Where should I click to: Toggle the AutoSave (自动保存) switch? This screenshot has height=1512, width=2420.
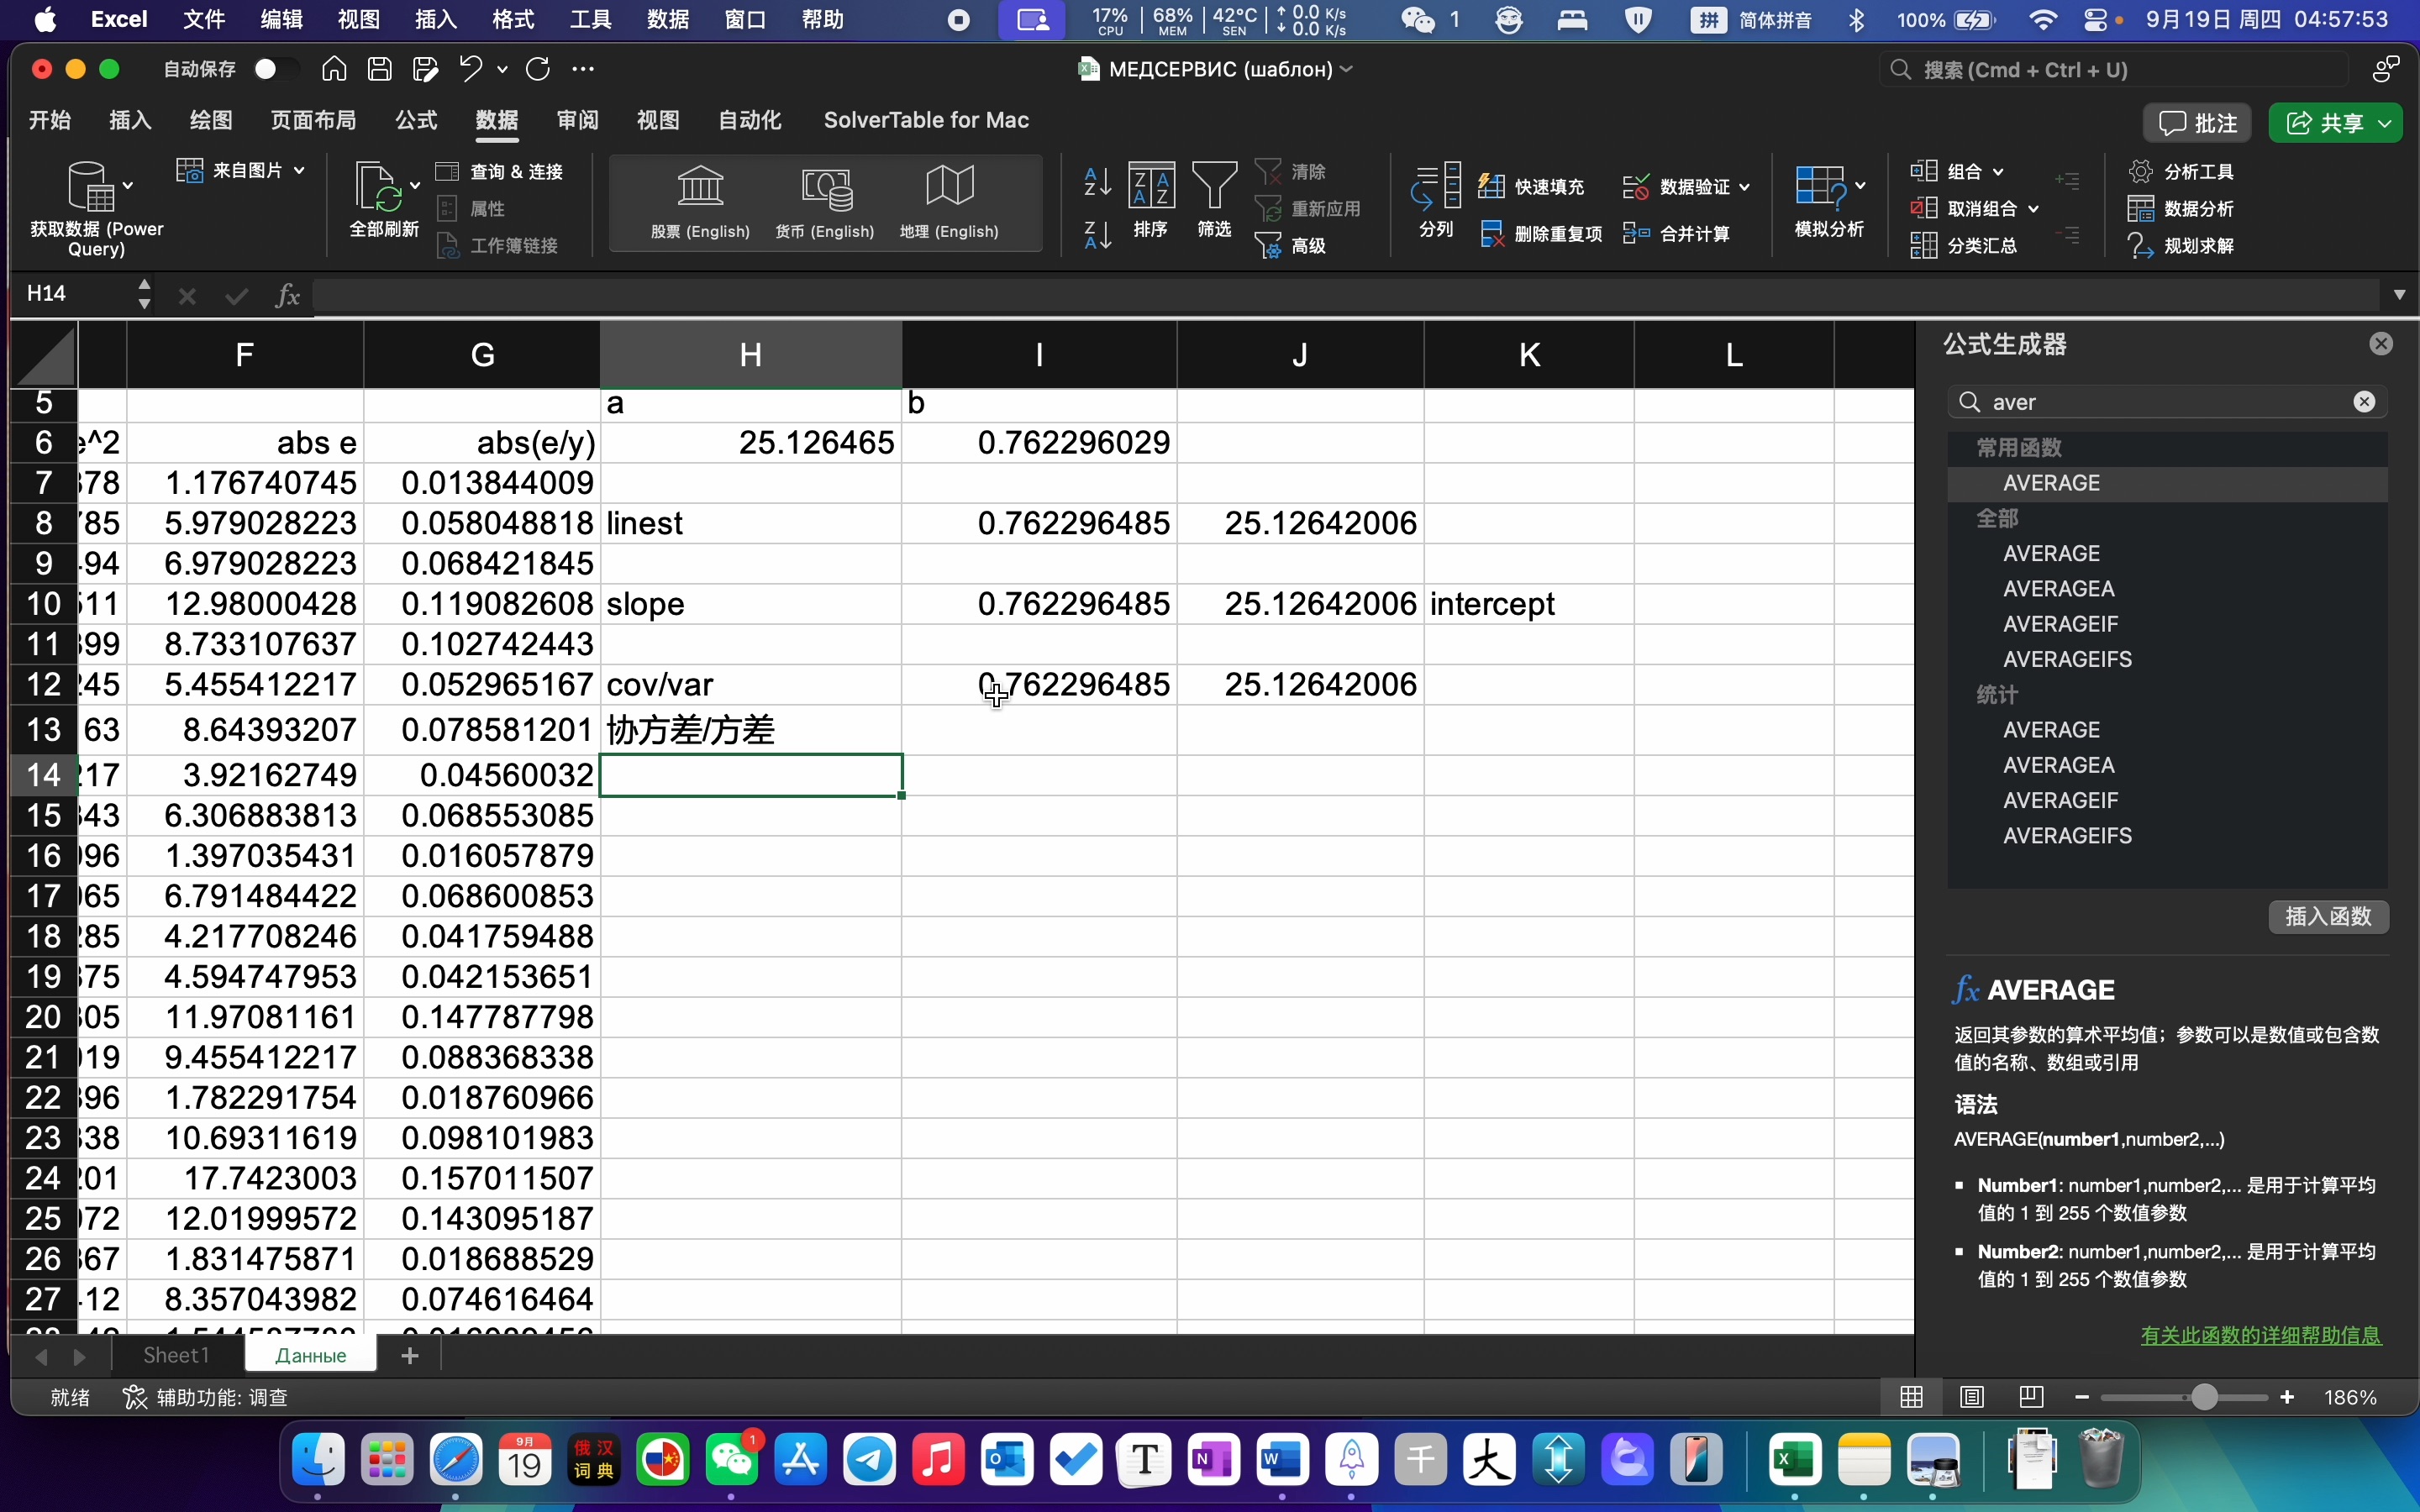275,69
